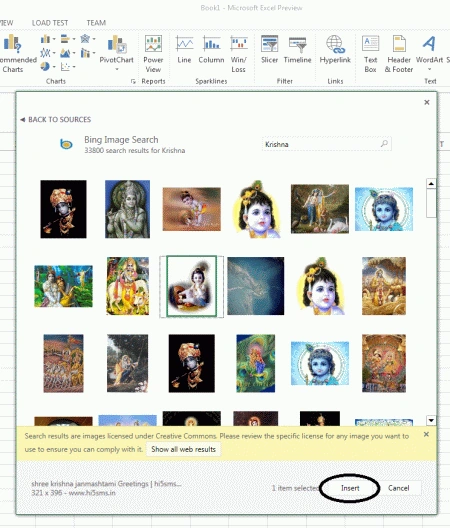Select peacock feather Krishna thumbnail
This screenshot has height=528, width=450.
pyautogui.click(x=256, y=363)
